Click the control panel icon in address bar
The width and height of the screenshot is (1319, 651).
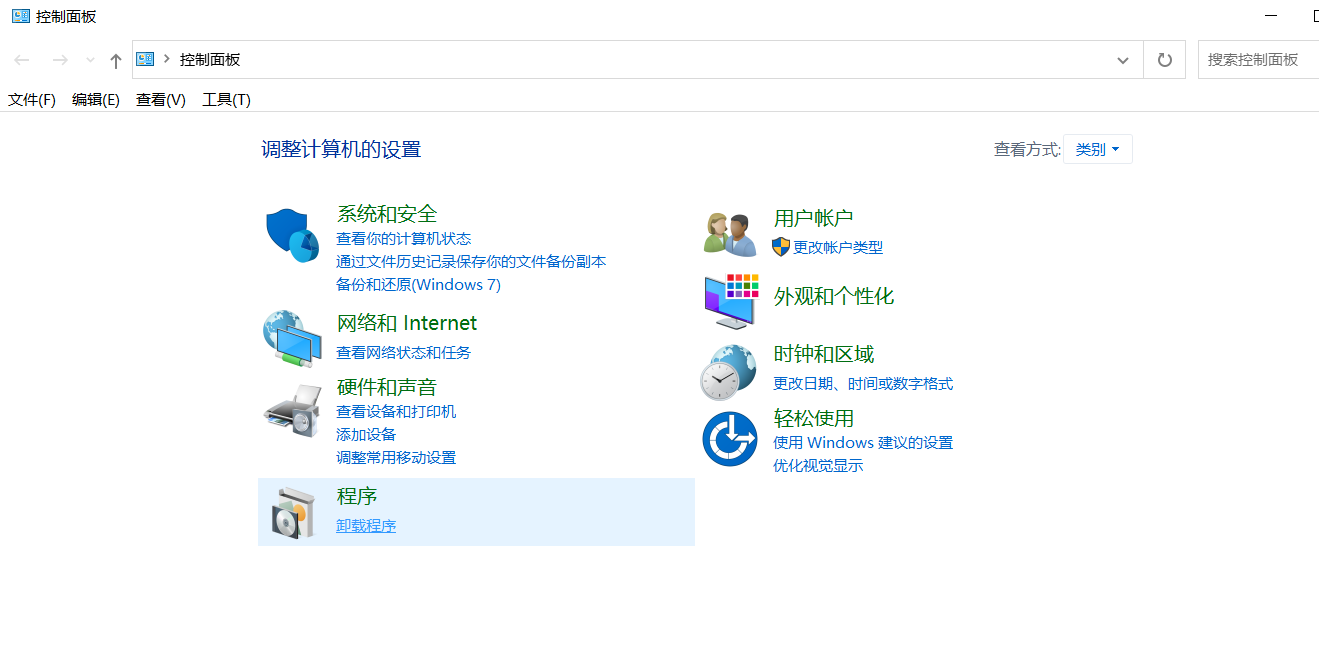[146, 59]
